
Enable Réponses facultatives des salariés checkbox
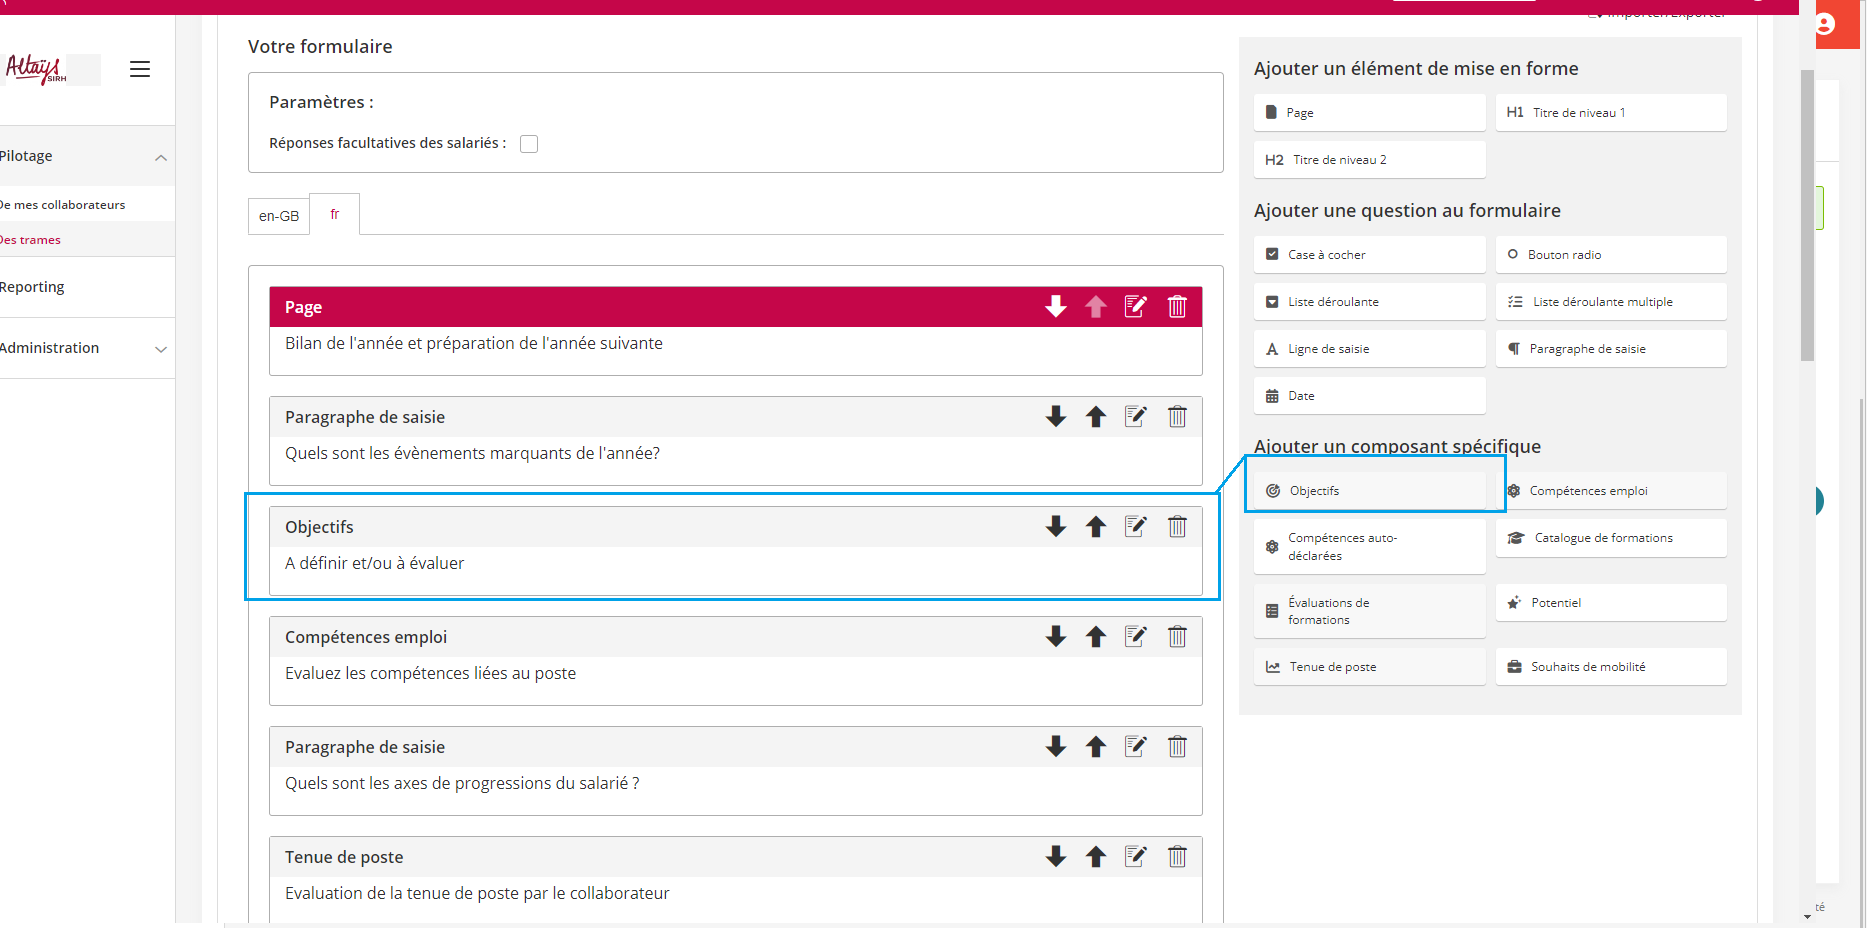[529, 144]
